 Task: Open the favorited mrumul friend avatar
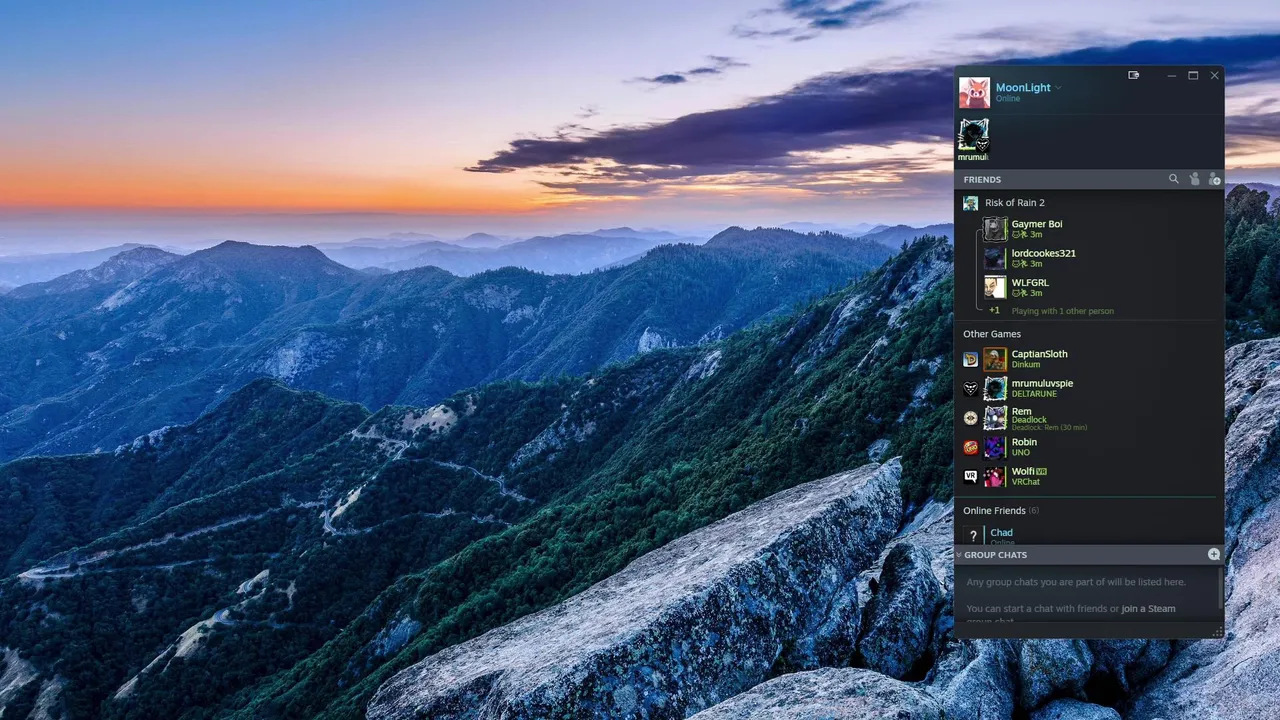click(x=973, y=135)
